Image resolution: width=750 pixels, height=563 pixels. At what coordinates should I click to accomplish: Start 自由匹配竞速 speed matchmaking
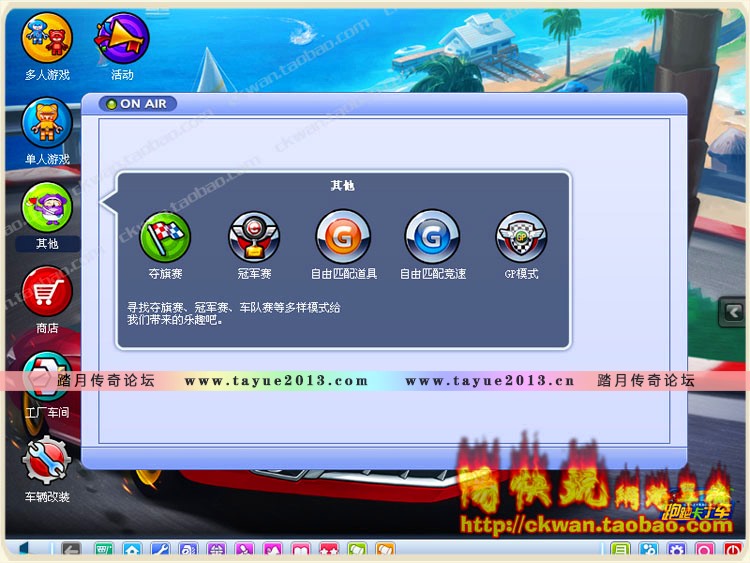coord(432,237)
